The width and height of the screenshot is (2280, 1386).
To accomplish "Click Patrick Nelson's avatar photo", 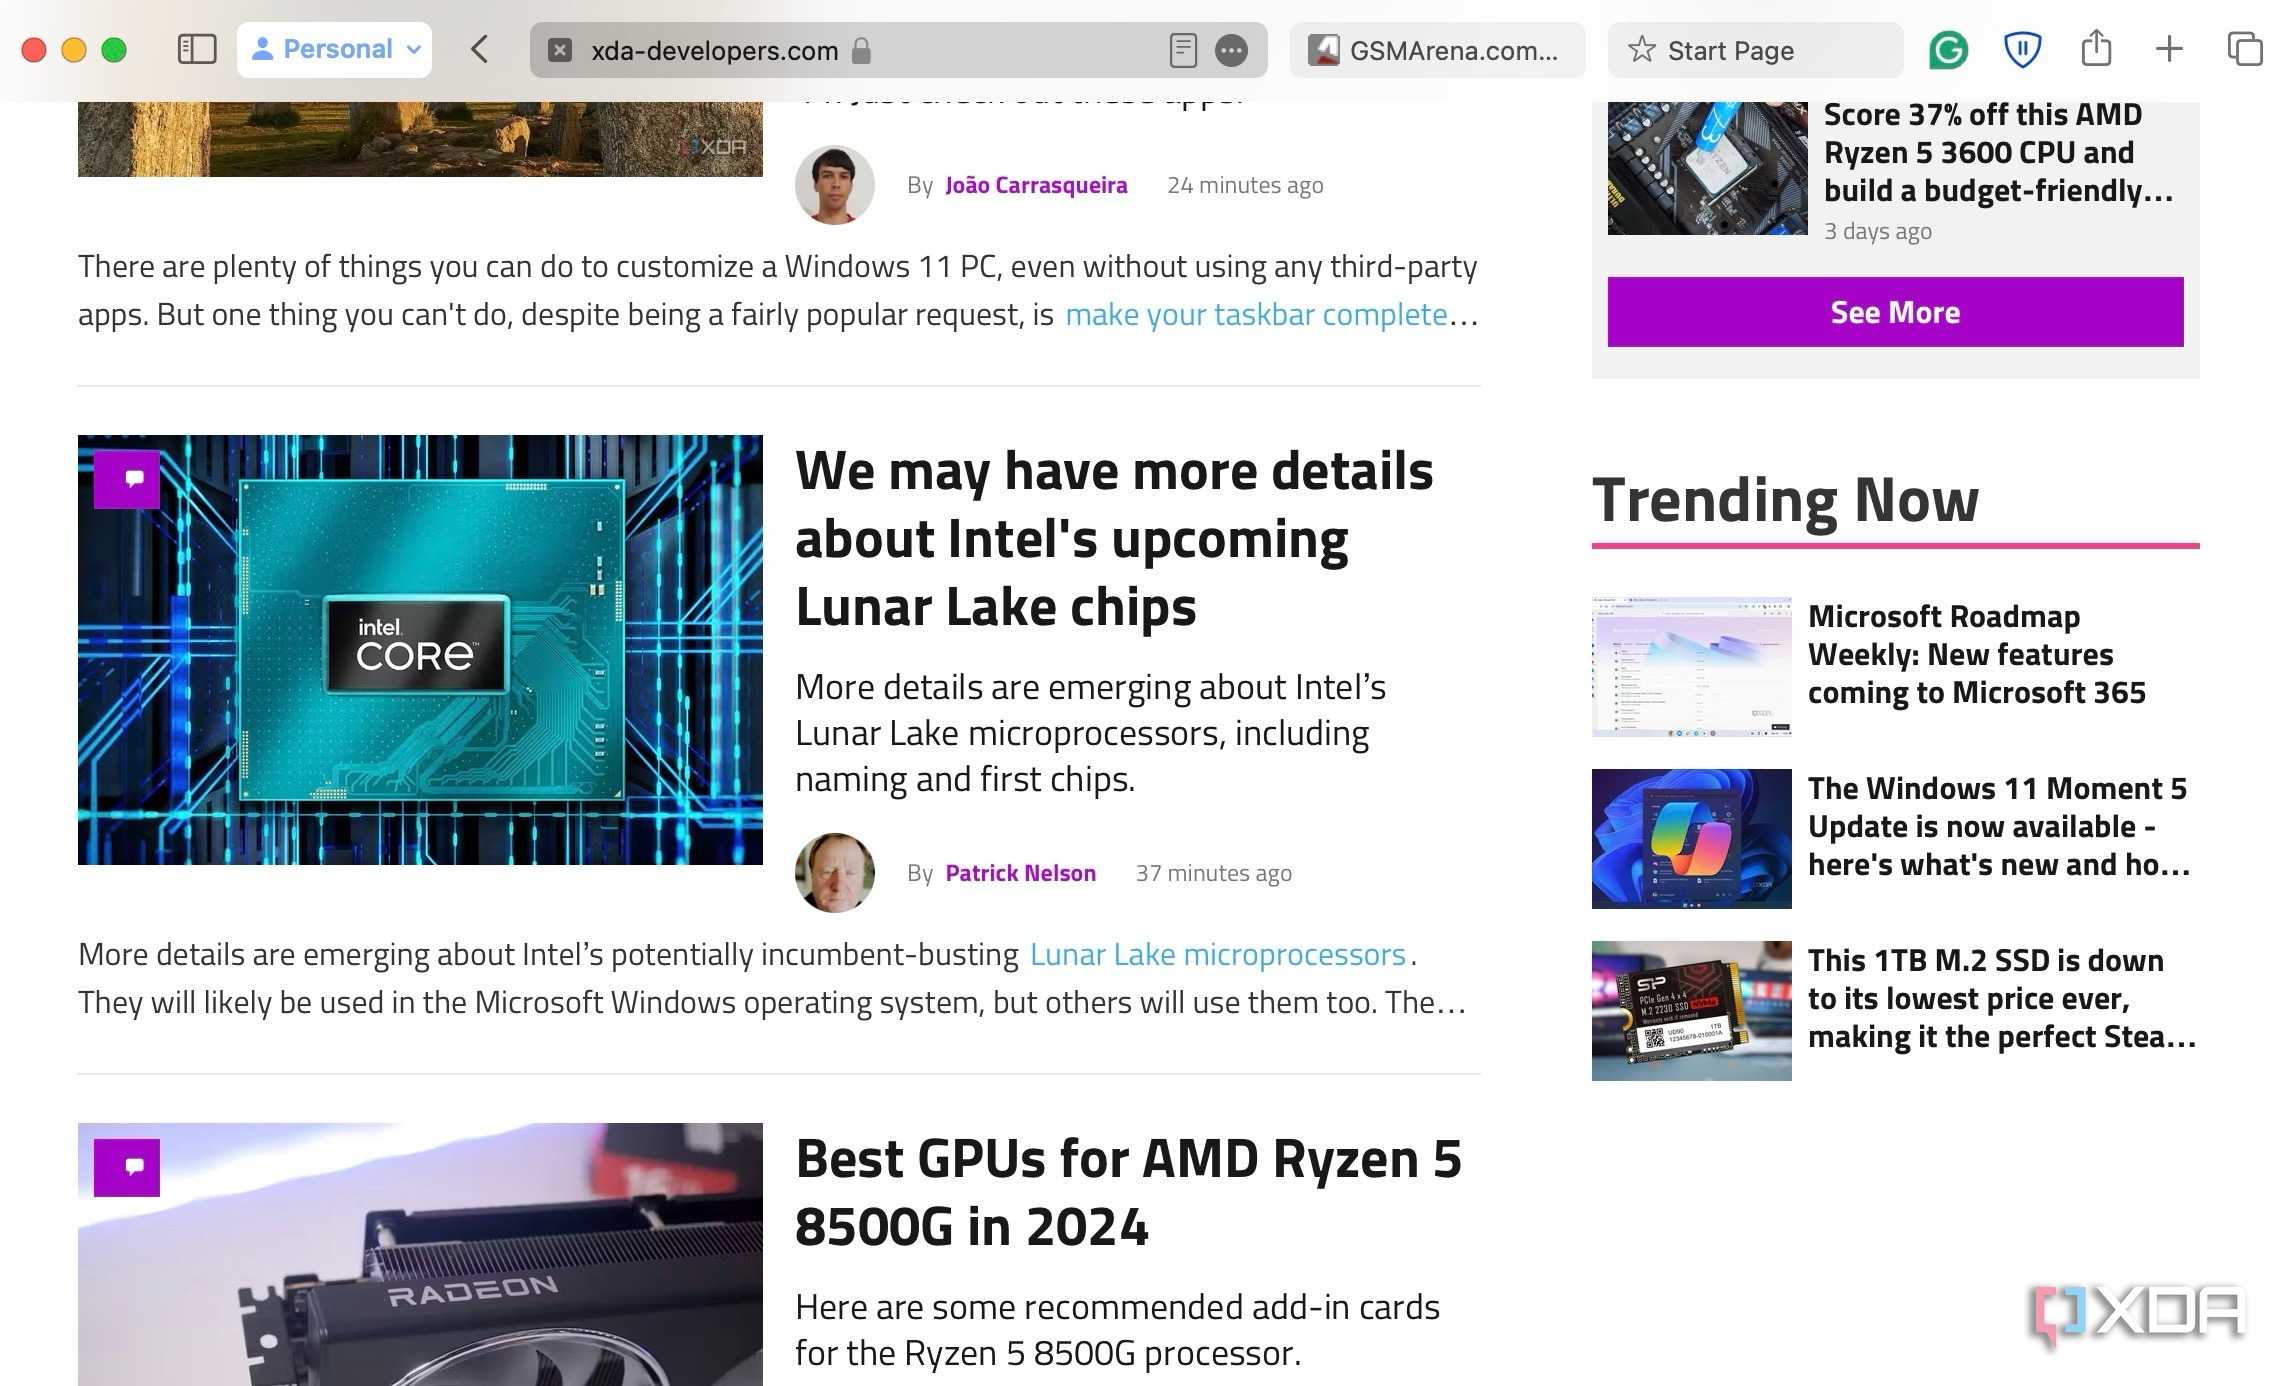I will point(834,873).
